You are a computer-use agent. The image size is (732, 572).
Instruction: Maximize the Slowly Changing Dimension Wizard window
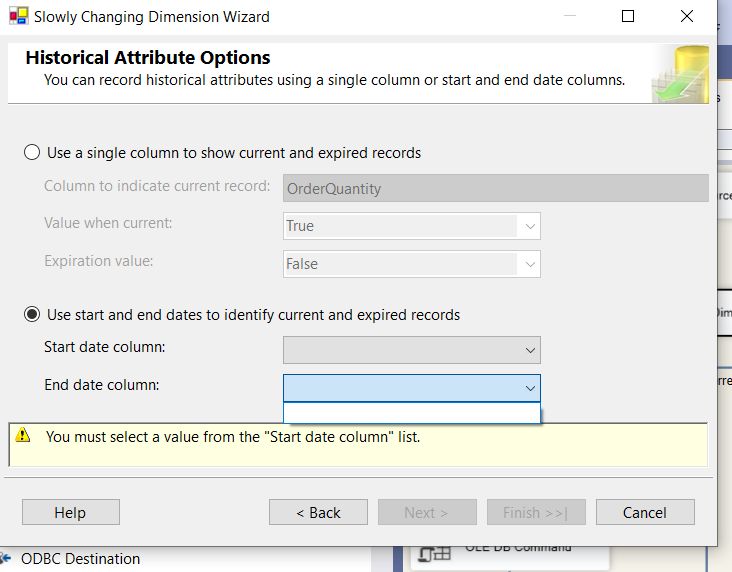628,16
